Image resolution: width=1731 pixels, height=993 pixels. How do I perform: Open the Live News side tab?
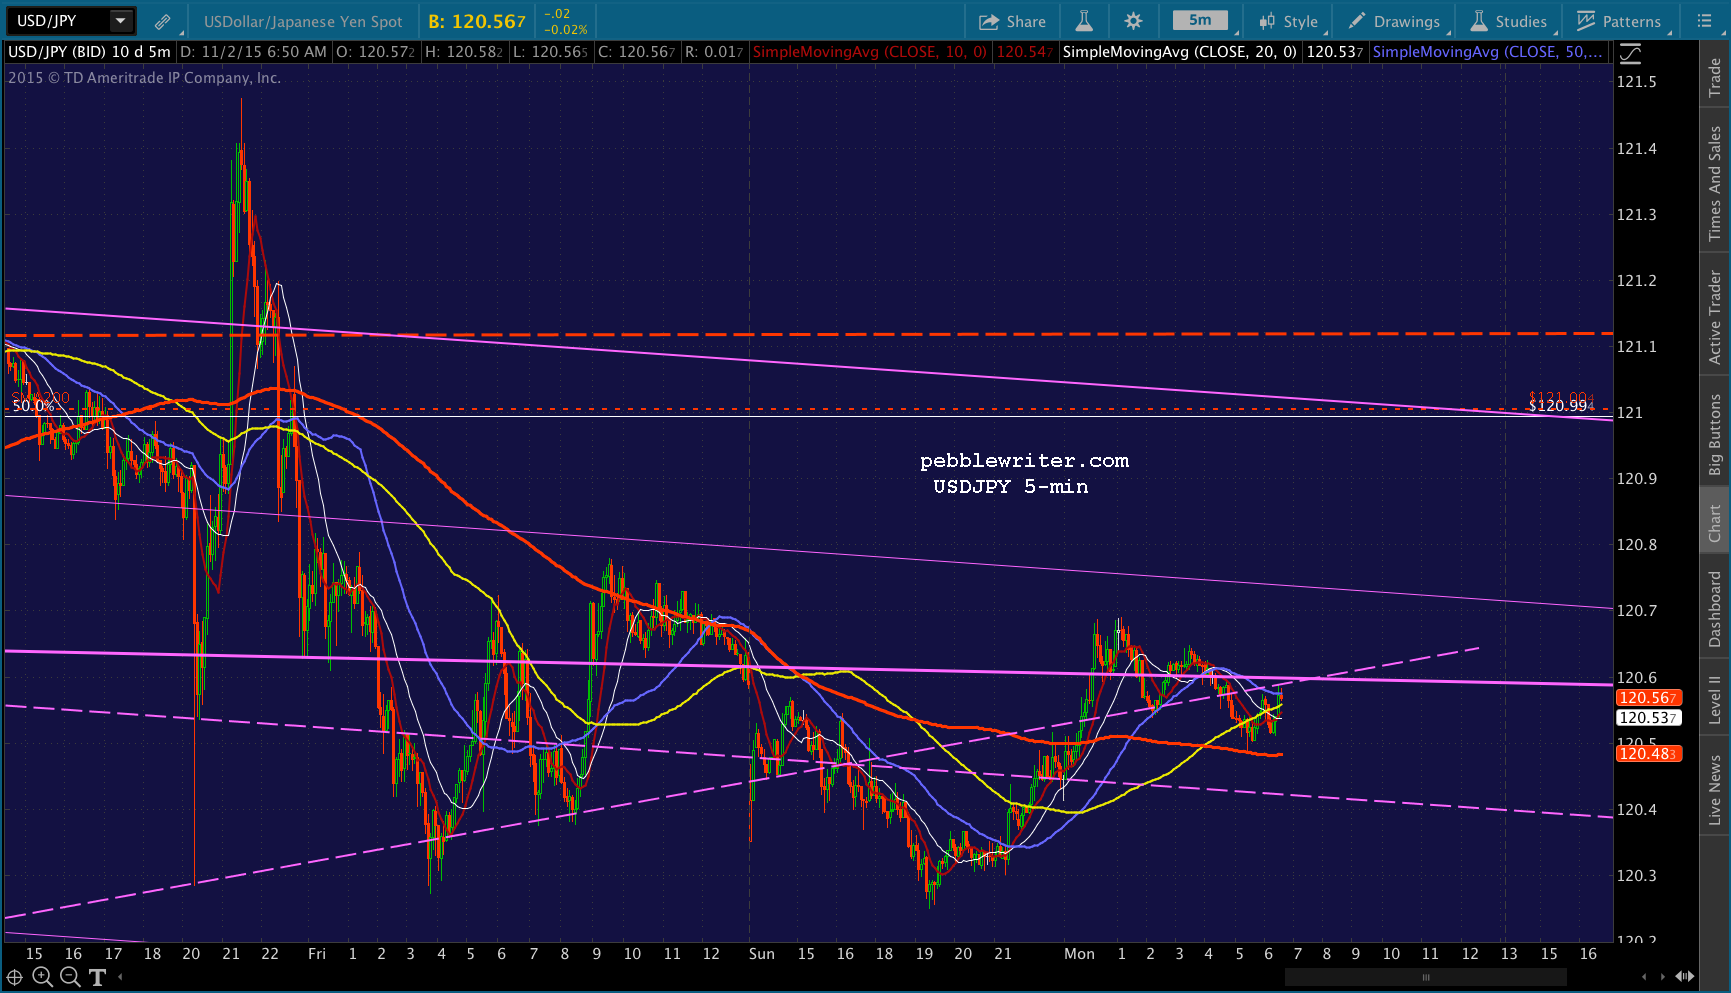[x=1715, y=789]
